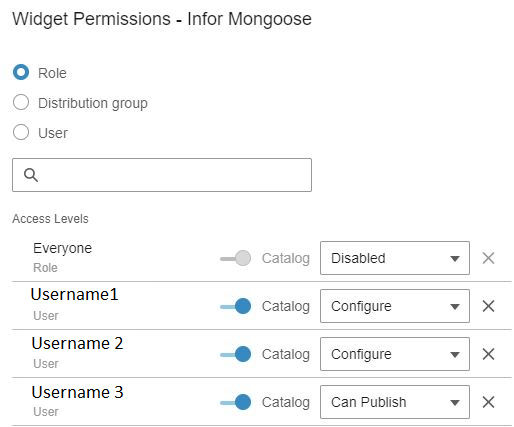This screenshot has width=514, height=427.
Task: Select the Role radio button
Action: pyautogui.click(x=21, y=72)
